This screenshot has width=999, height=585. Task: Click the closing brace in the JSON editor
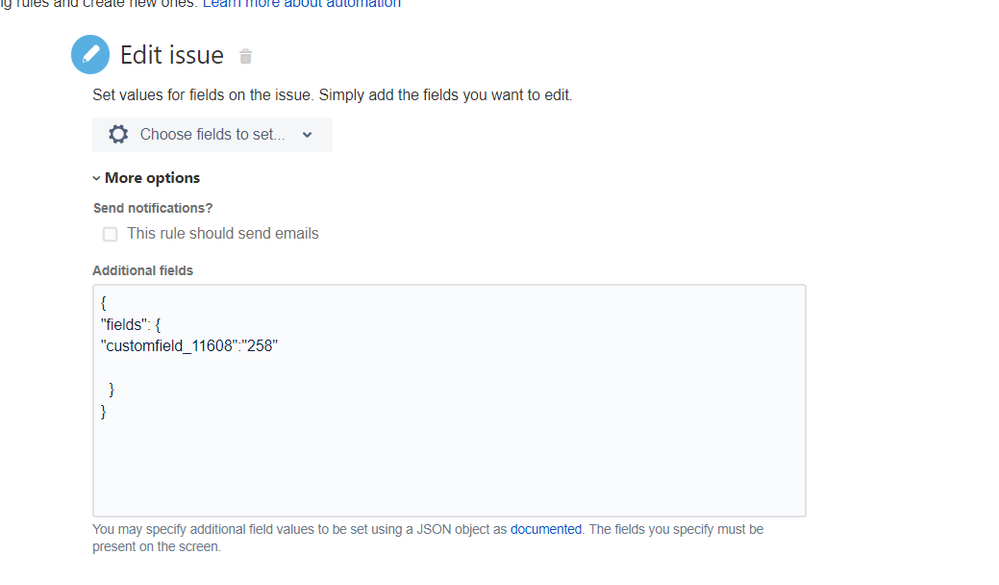click(103, 410)
